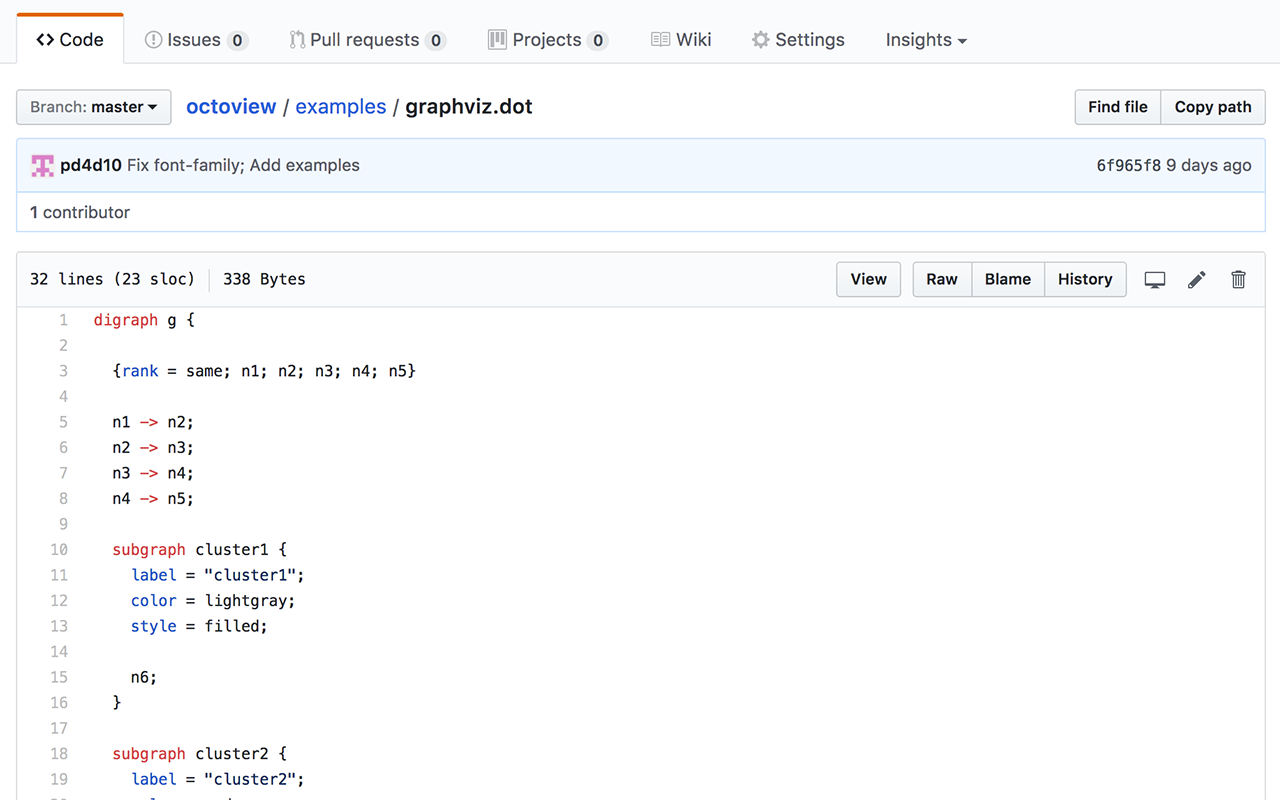
Task: Open the Pull requests tab
Action: click(367, 40)
